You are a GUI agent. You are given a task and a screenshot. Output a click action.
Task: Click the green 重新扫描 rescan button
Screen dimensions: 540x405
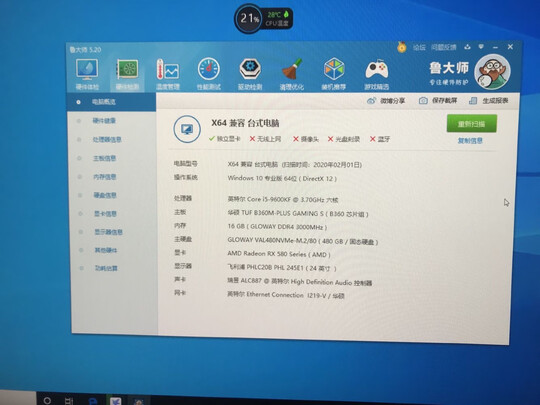pos(471,124)
